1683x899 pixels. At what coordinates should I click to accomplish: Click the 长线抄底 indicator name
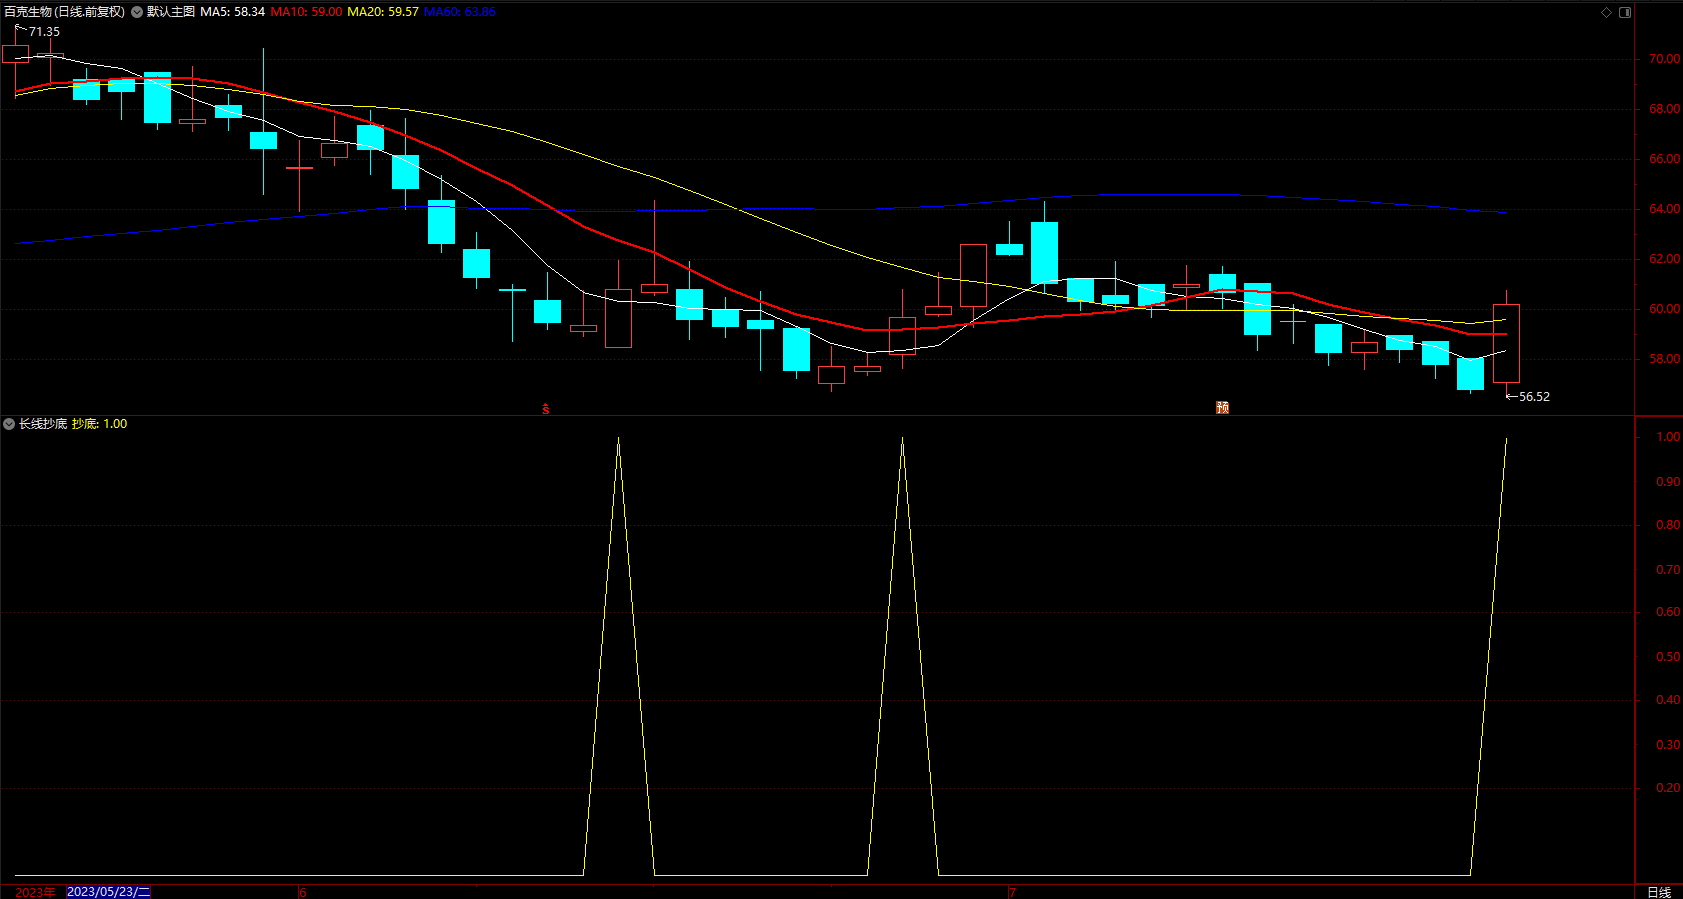(43, 424)
